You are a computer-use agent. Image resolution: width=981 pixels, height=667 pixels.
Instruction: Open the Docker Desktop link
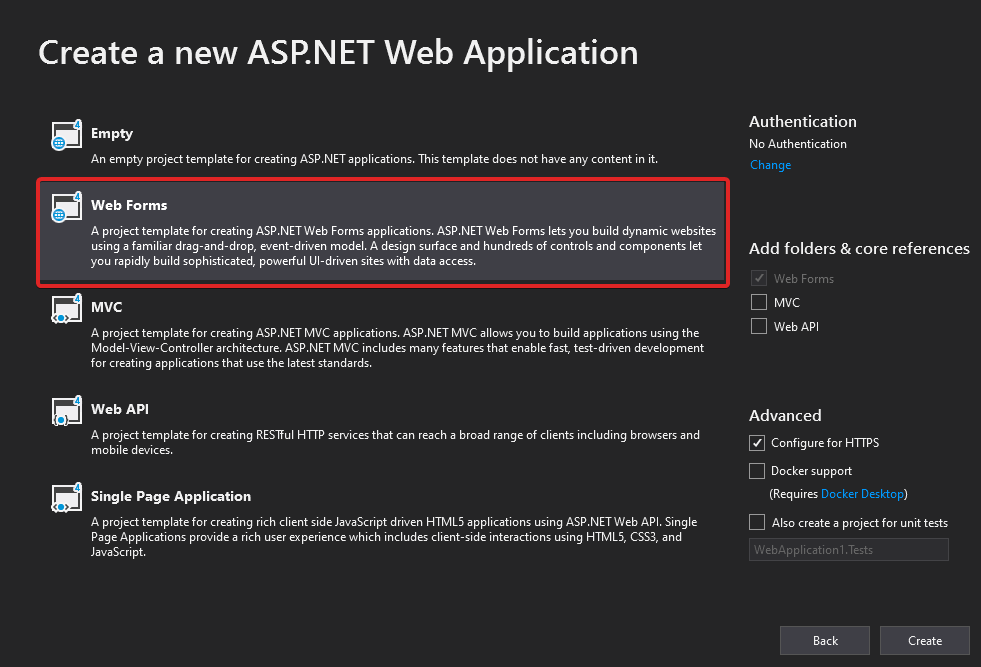click(x=862, y=493)
